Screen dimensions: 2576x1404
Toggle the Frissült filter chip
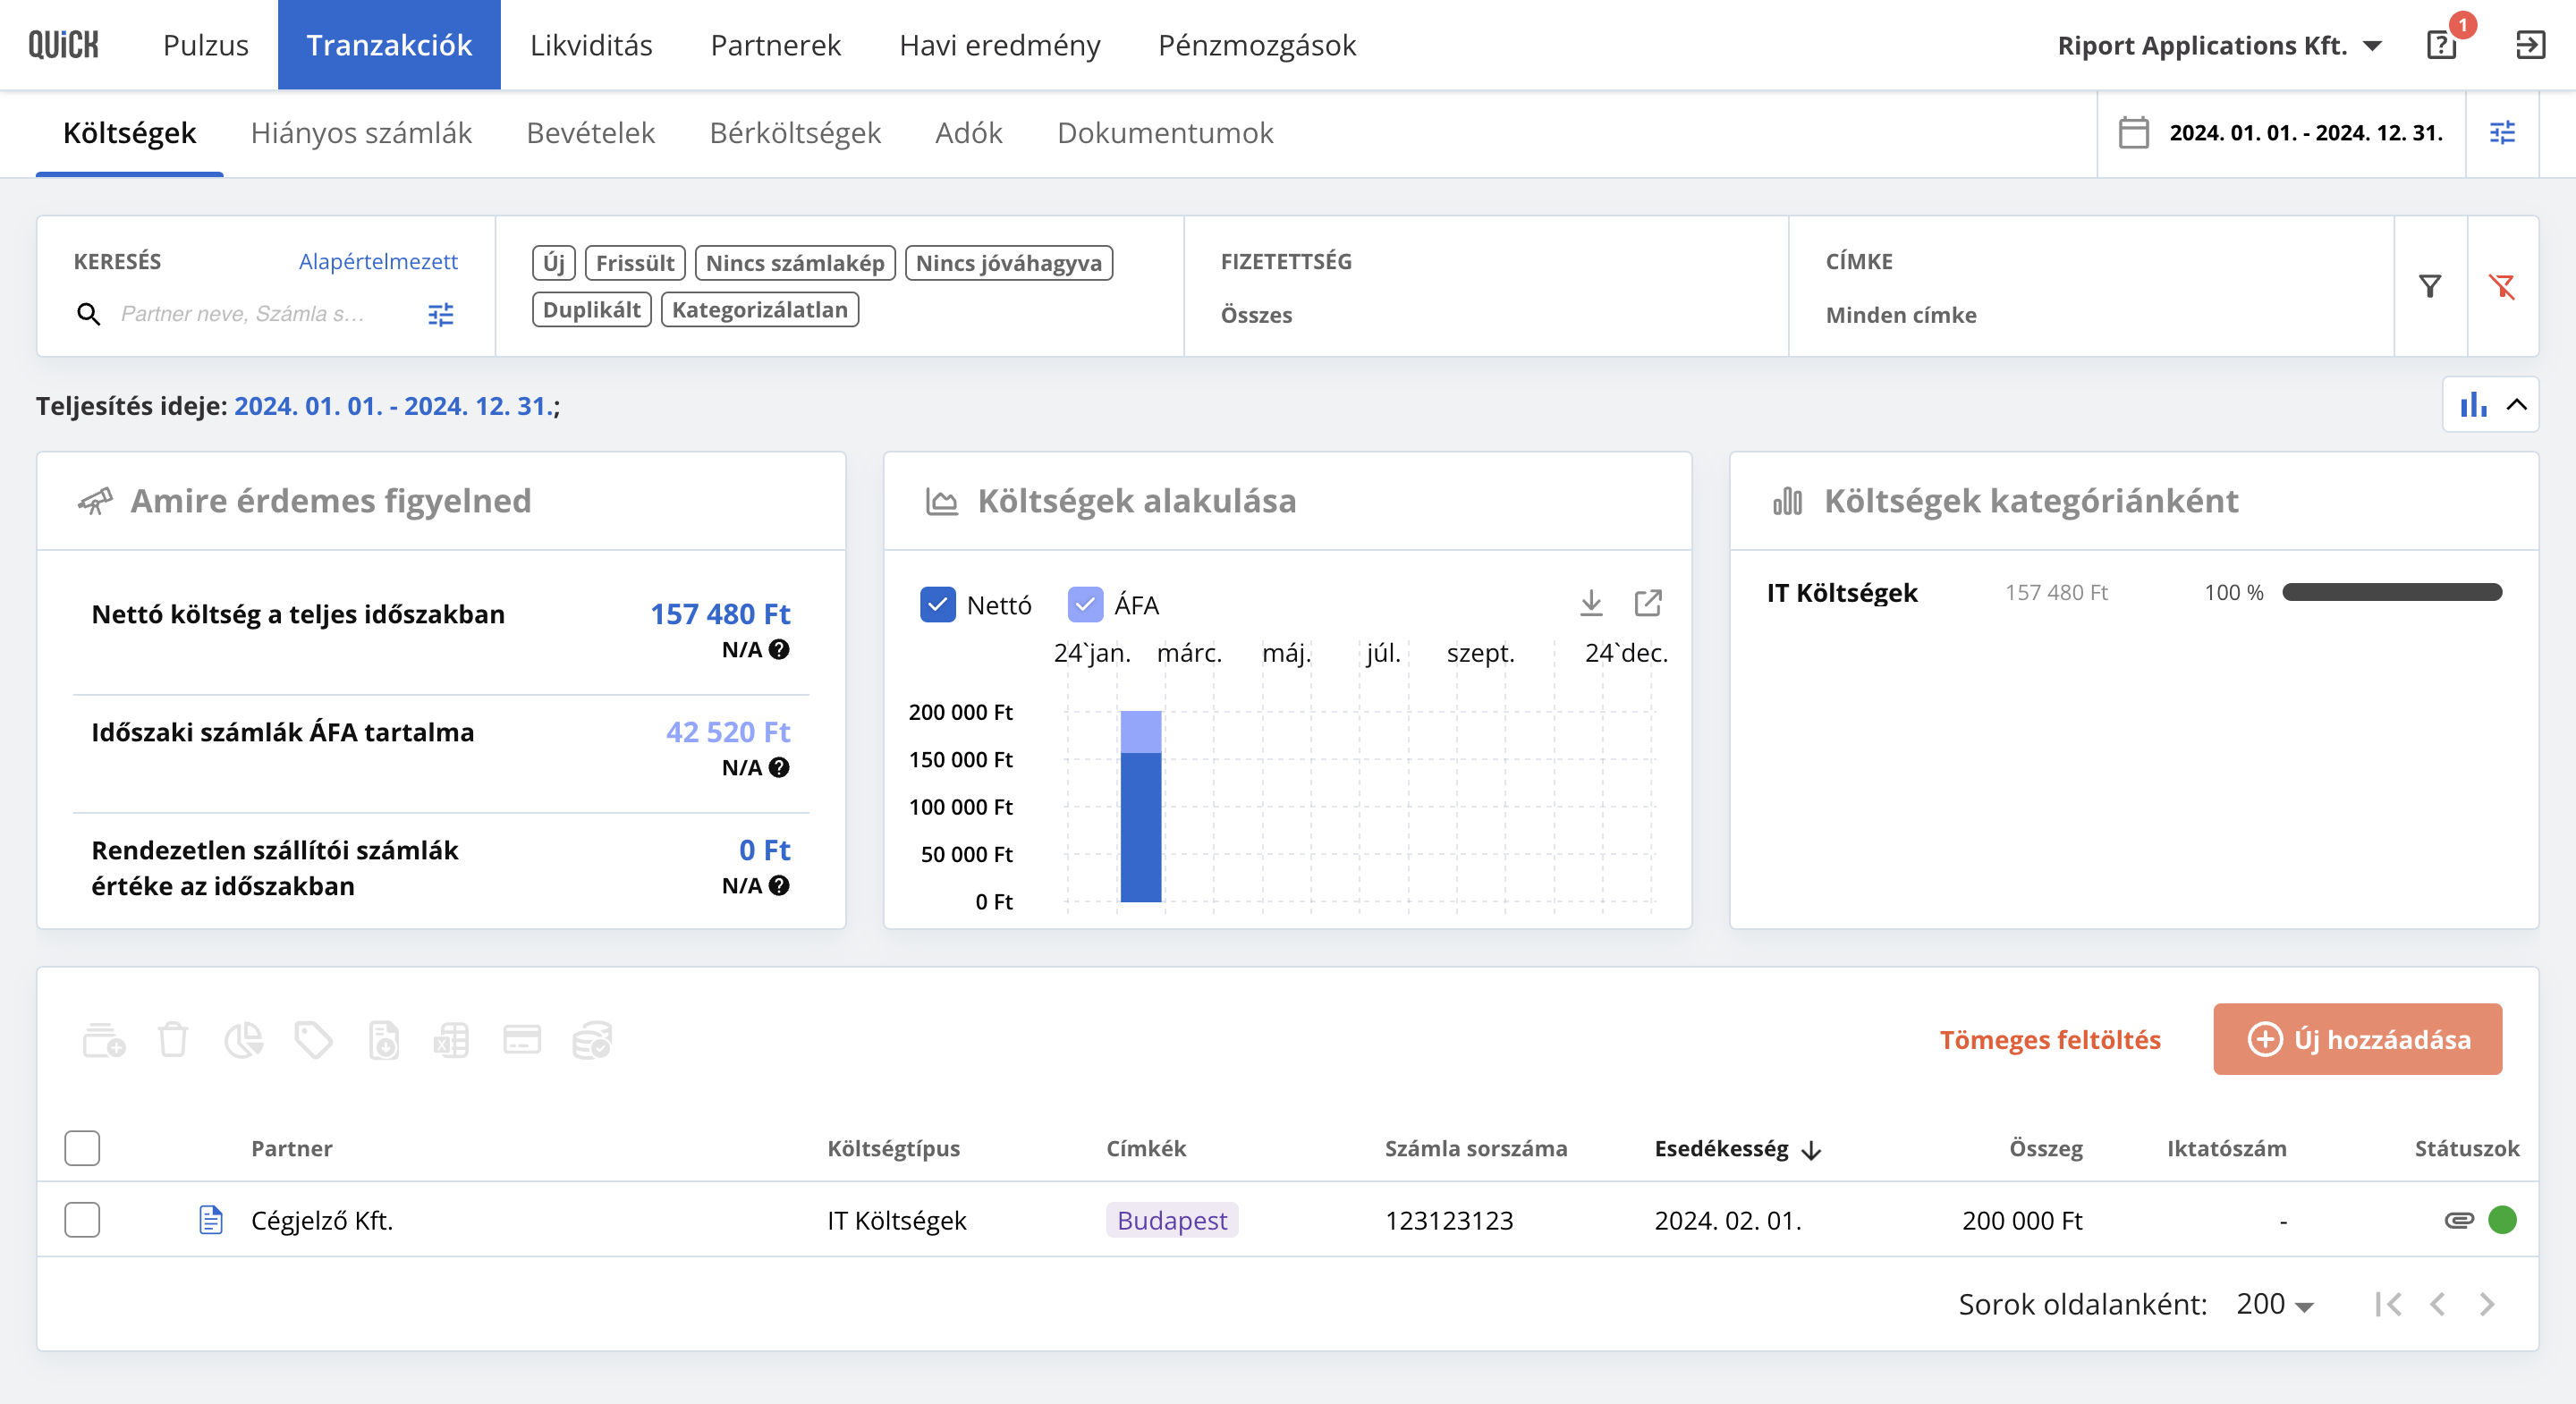point(635,263)
